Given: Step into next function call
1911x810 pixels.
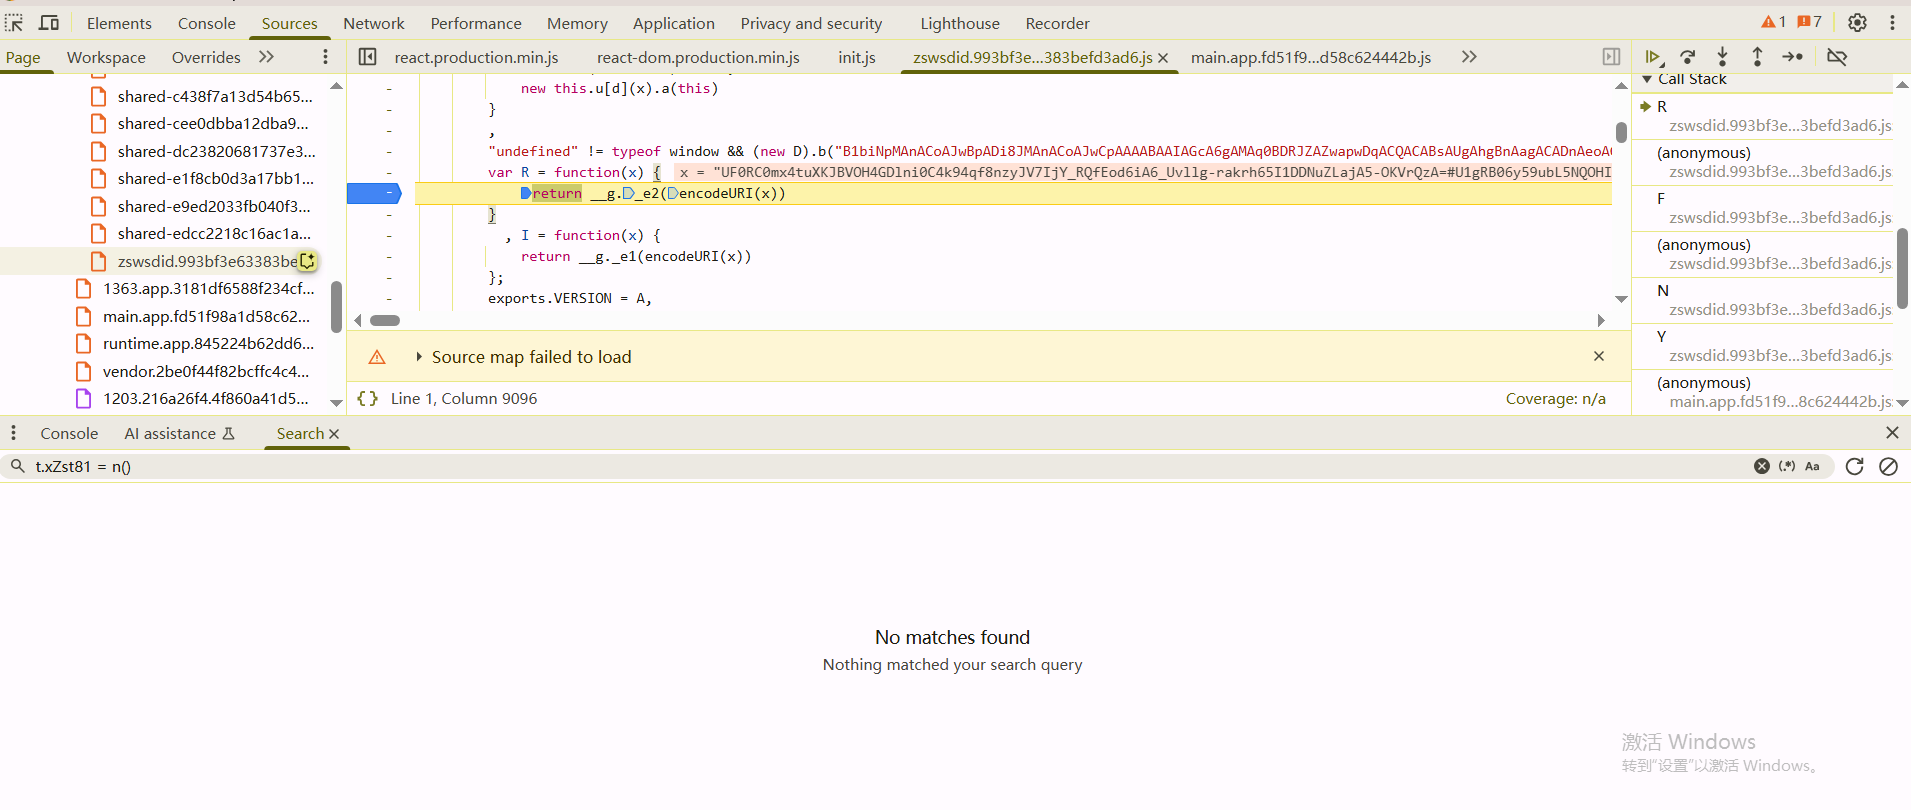Looking at the screenshot, I should point(1722,57).
